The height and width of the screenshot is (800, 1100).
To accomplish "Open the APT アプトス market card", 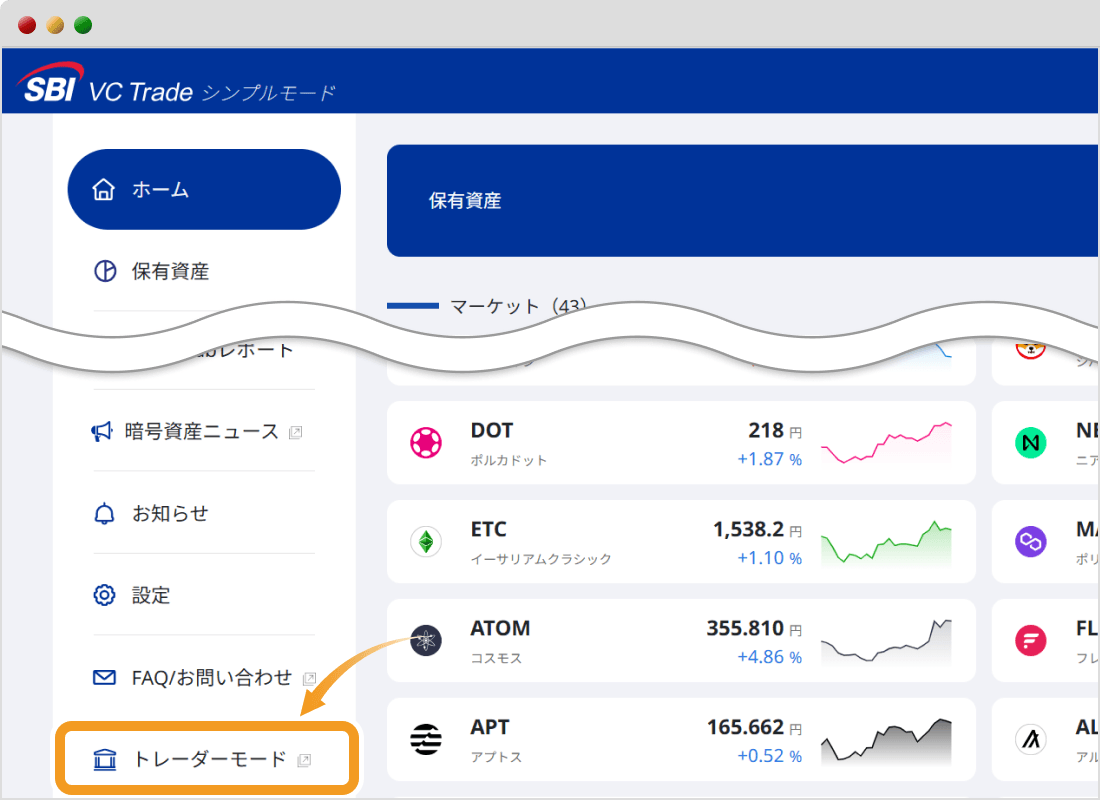I will 681,740.
